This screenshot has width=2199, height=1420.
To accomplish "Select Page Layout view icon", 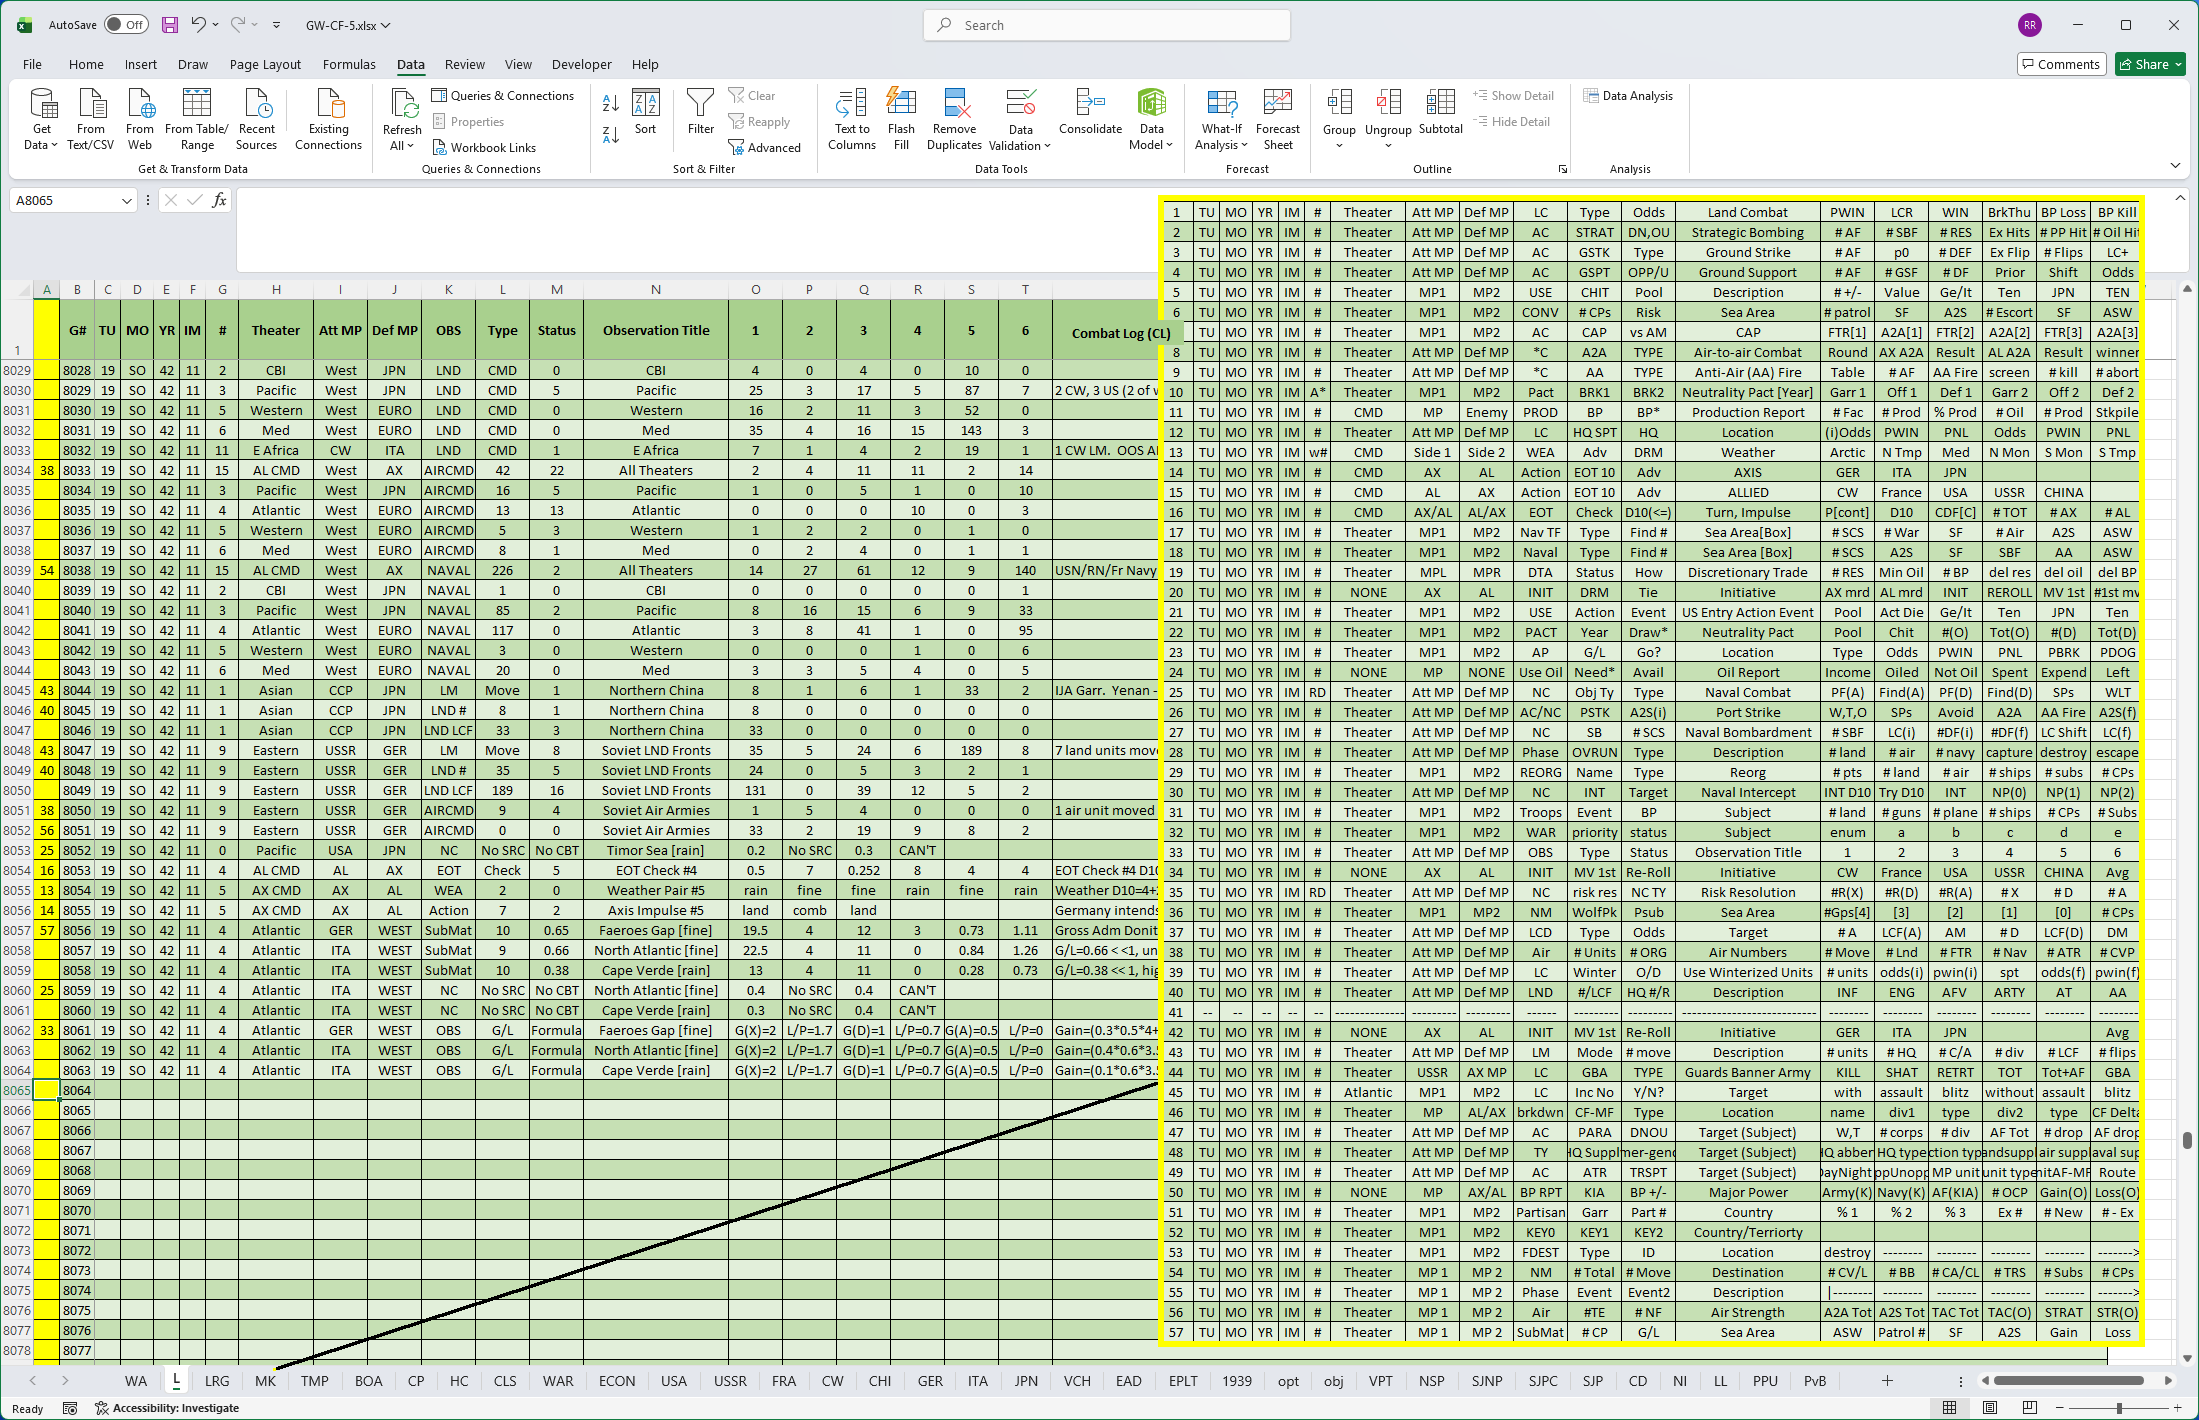I will [x=1990, y=1408].
